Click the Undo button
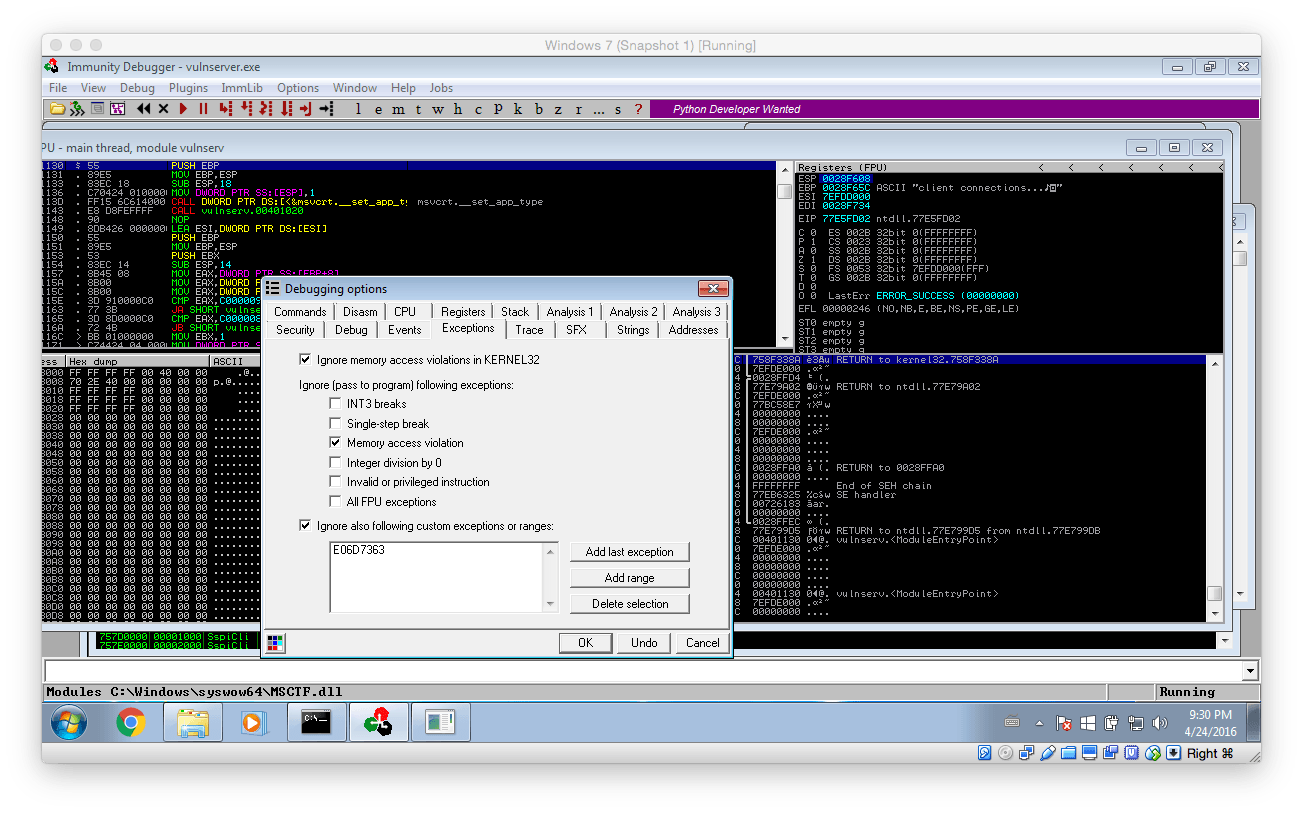The width and height of the screenshot is (1303, 813). (x=644, y=643)
